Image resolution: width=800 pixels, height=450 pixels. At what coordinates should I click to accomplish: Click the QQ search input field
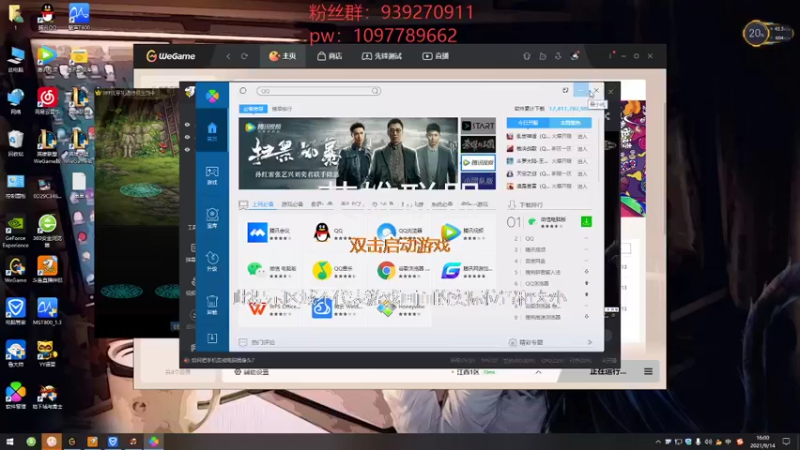click(318, 91)
